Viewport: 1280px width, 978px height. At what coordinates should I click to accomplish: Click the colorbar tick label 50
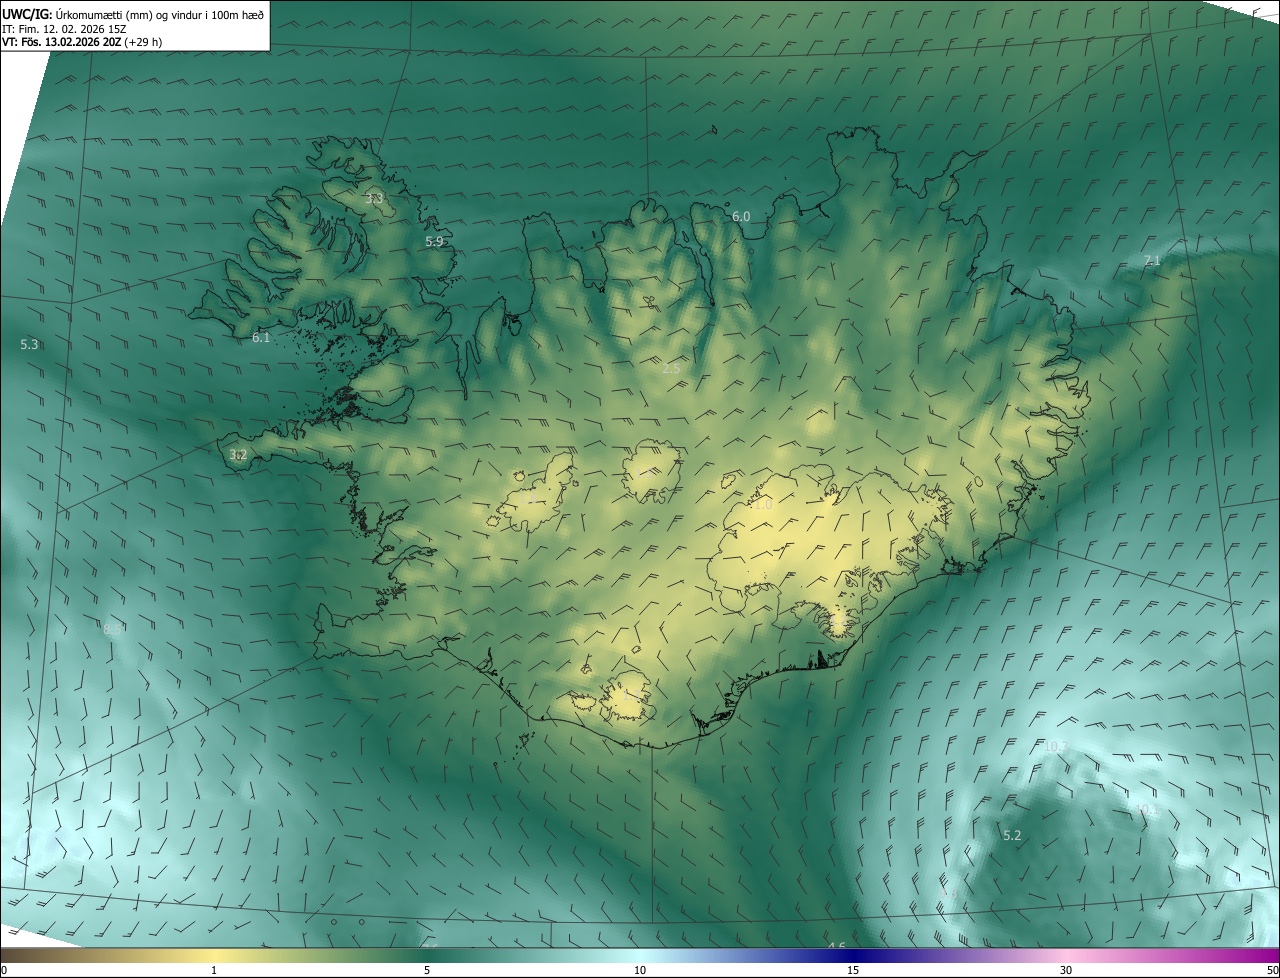(1272, 970)
